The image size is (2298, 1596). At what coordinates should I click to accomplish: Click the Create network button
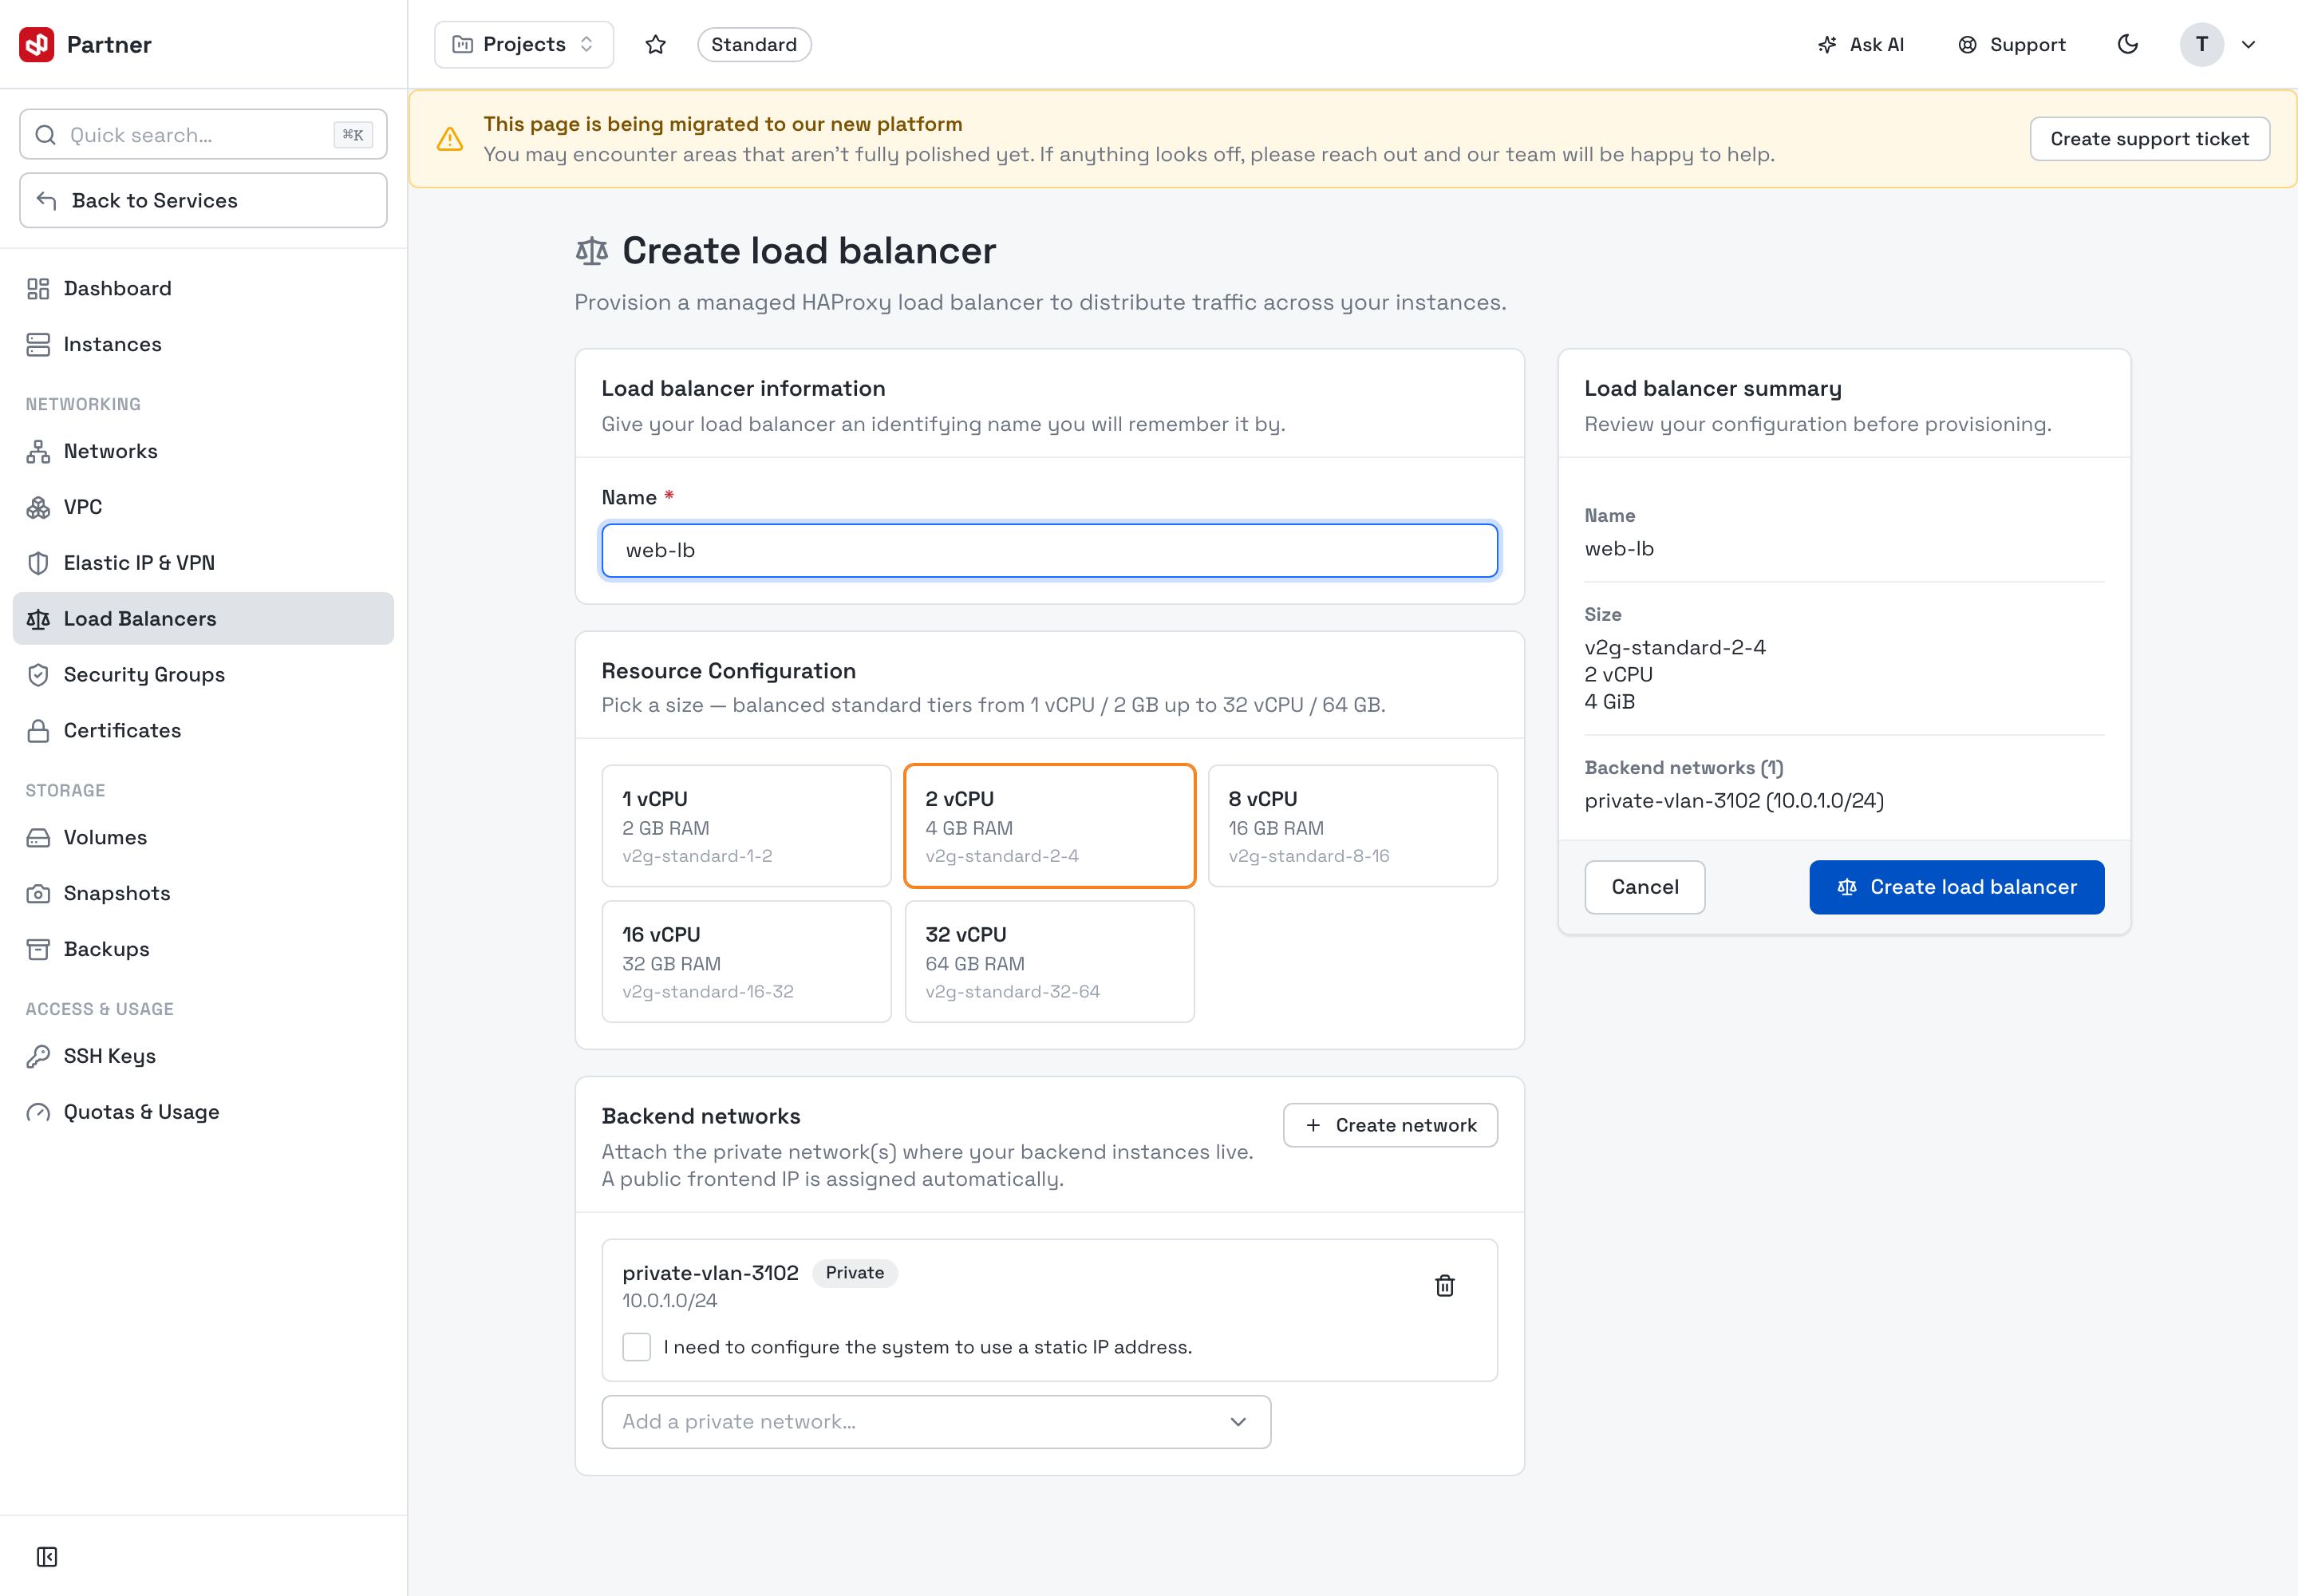[1391, 1125]
